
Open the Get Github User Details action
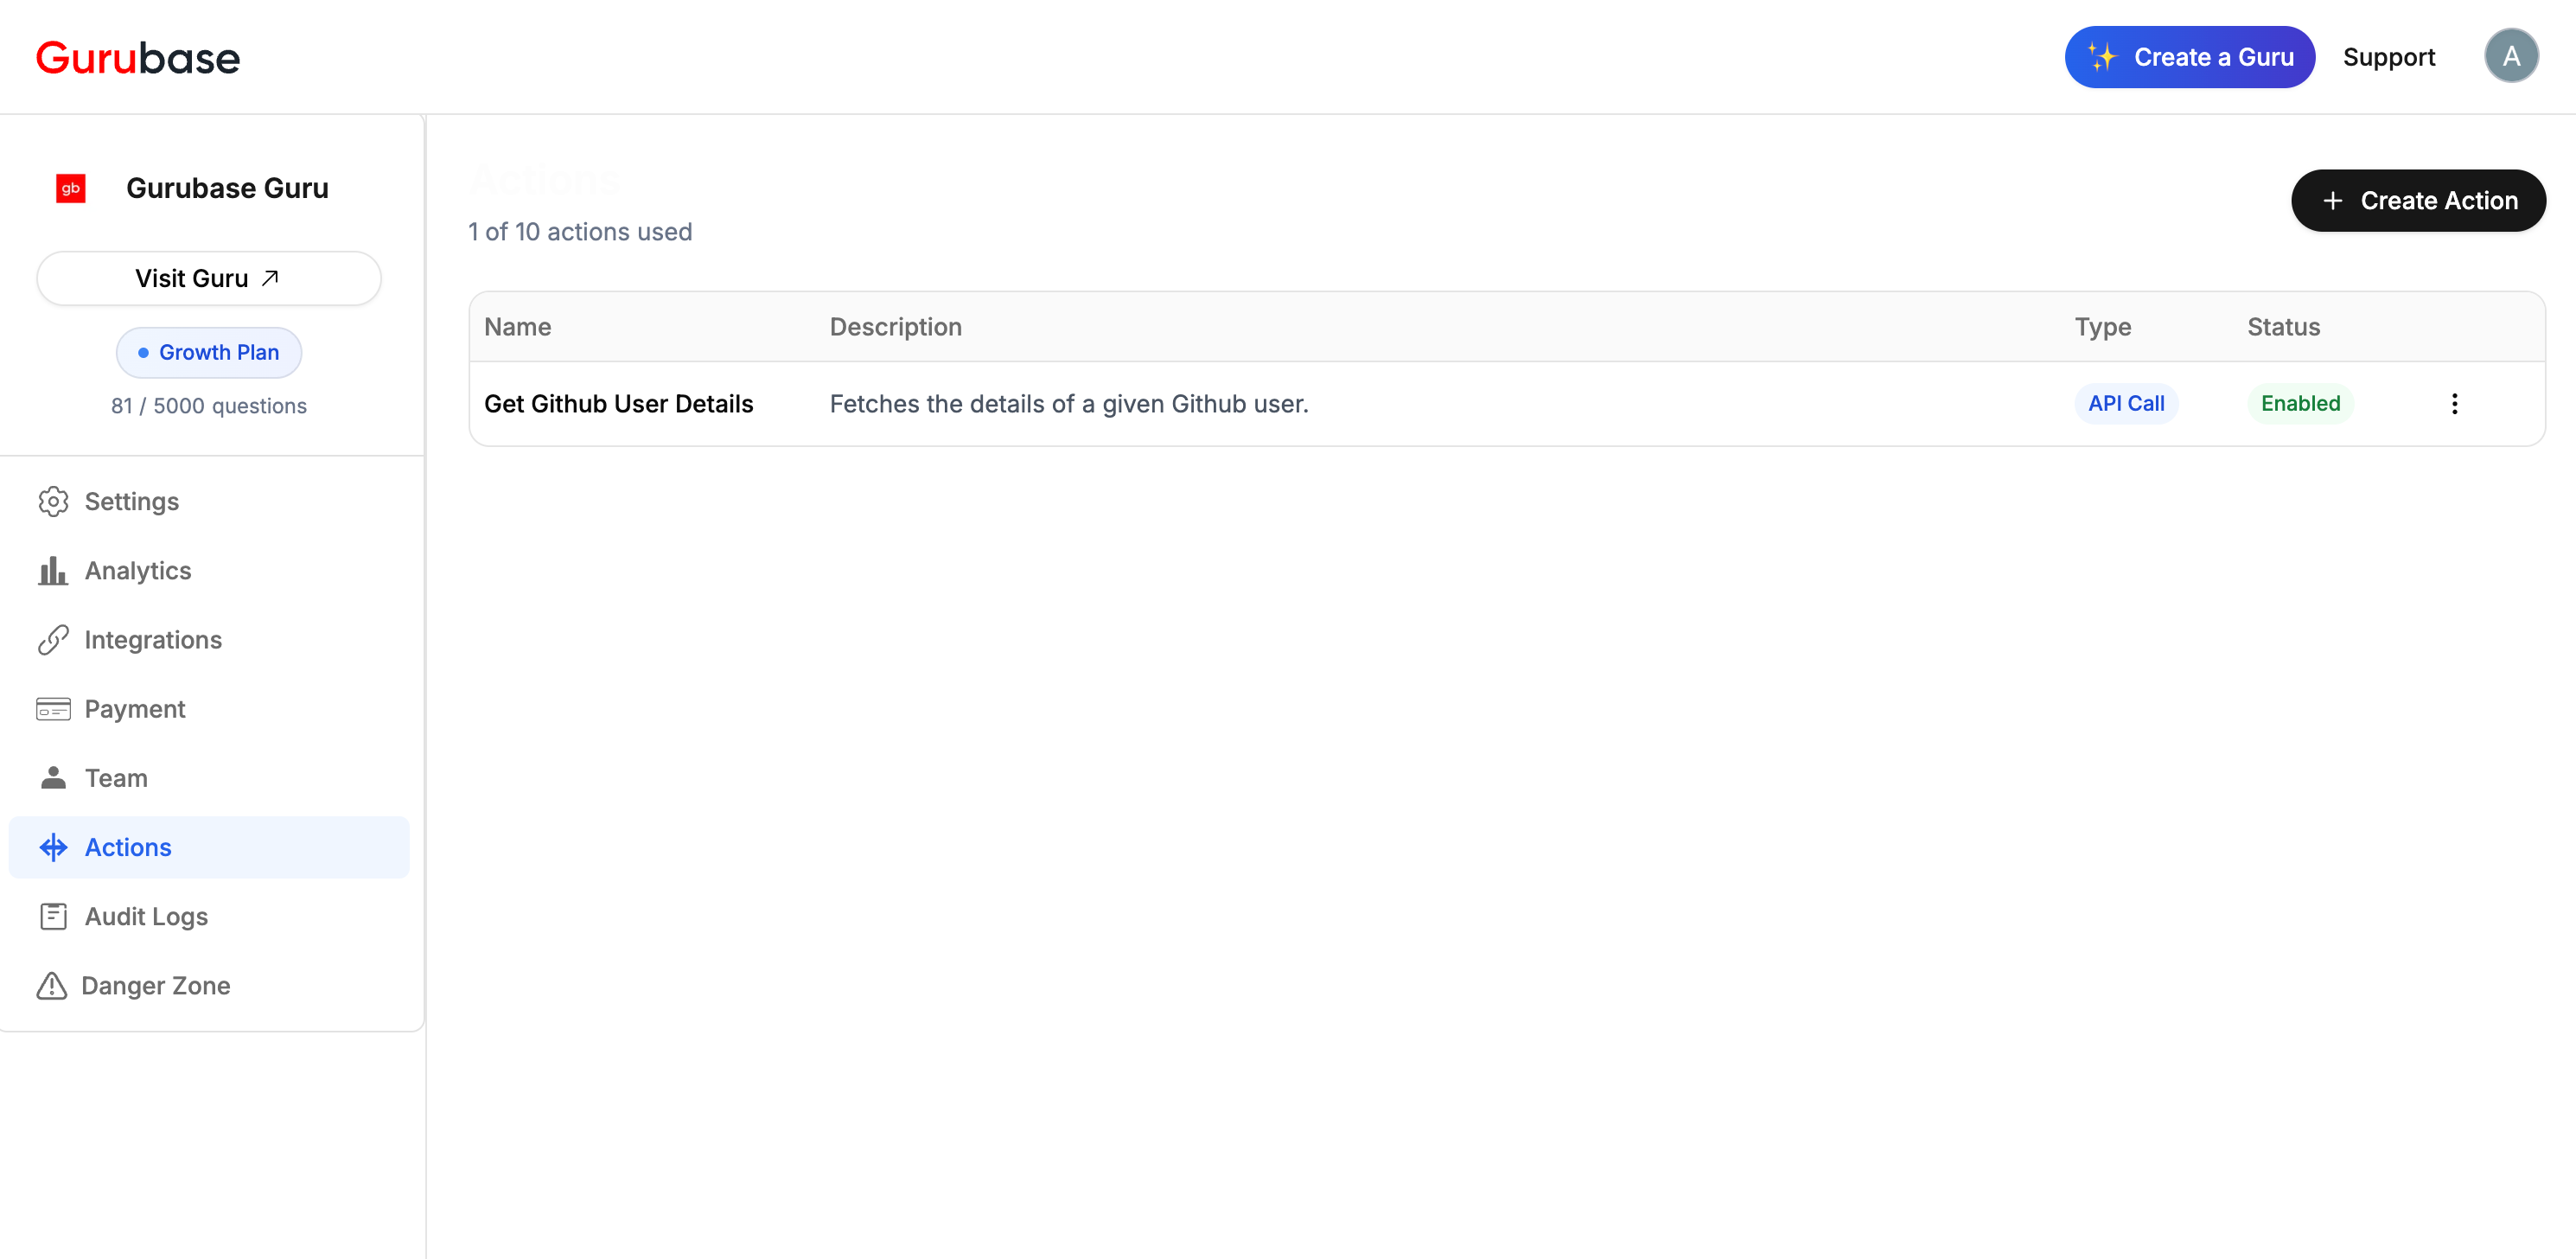(x=619, y=404)
